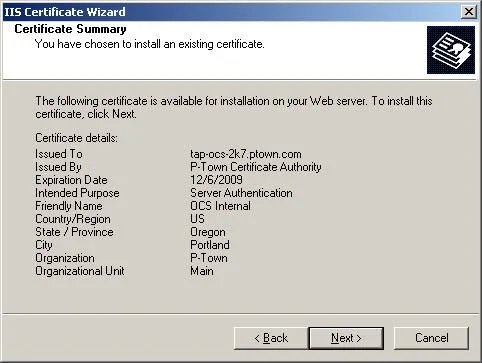Click the certificate stack icon in header
This screenshot has height=363, width=482.
tap(451, 50)
